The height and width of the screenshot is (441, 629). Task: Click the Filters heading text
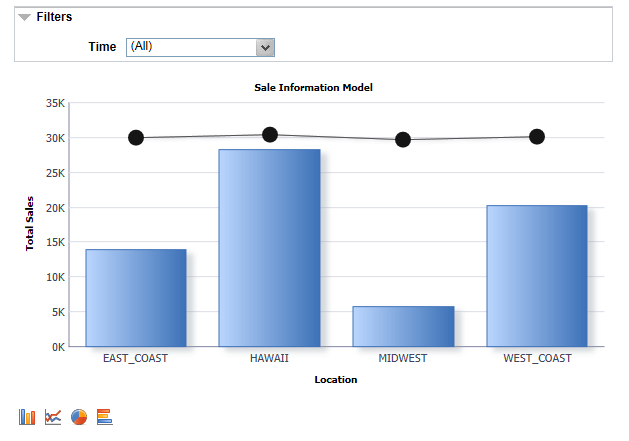[x=54, y=17]
